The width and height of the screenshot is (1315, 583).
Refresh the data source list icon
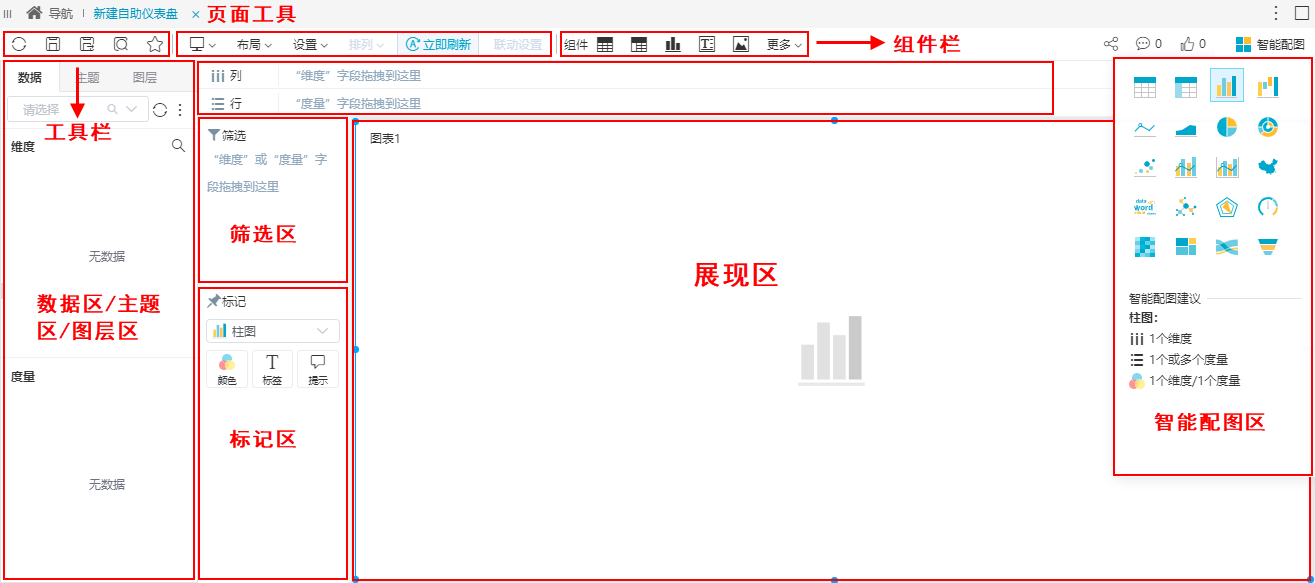160,110
